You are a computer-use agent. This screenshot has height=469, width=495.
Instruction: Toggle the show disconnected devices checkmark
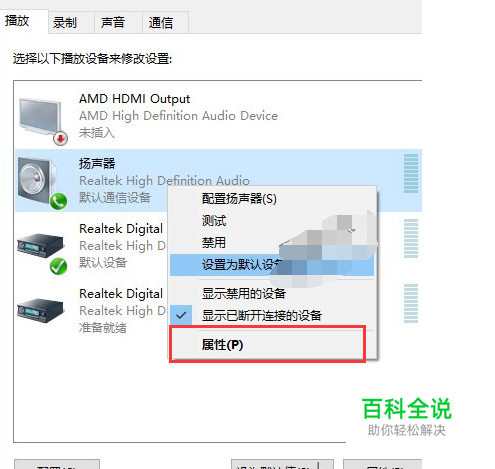pos(181,315)
